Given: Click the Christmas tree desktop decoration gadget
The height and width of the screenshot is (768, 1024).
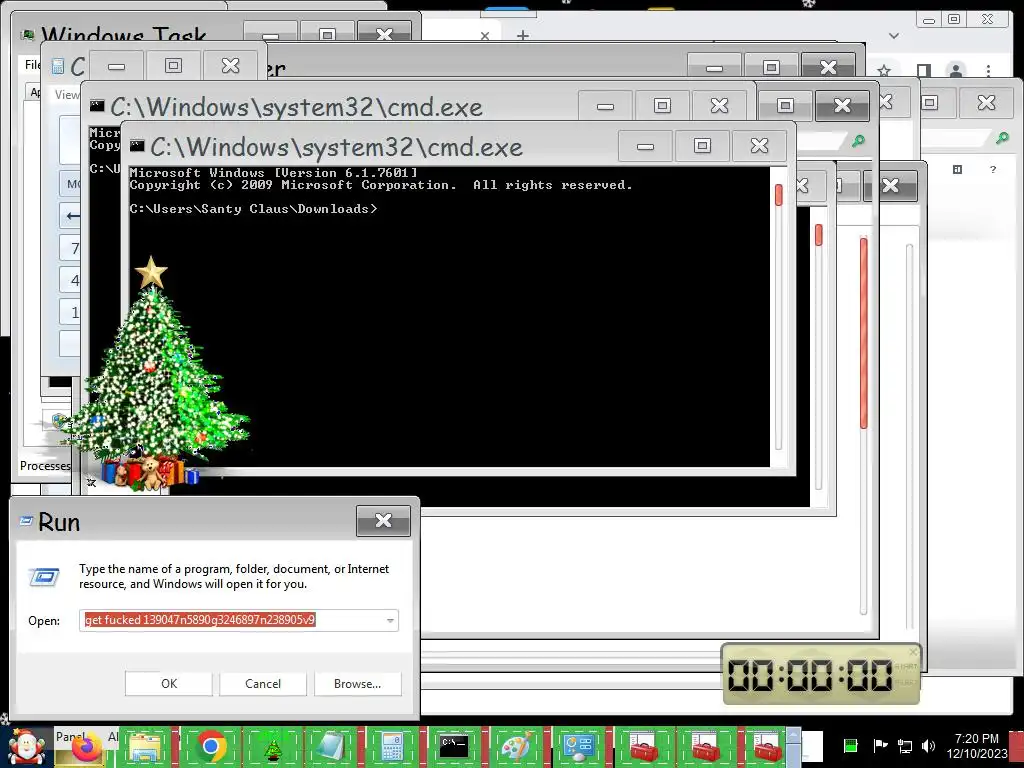Looking at the screenshot, I should click(x=153, y=374).
